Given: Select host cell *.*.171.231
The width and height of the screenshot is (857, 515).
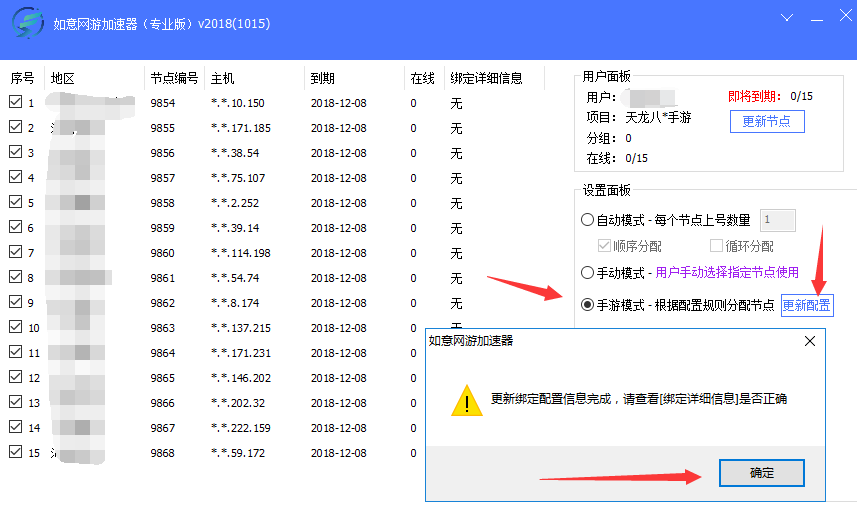Looking at the screenshot, I should click(240, 353).
